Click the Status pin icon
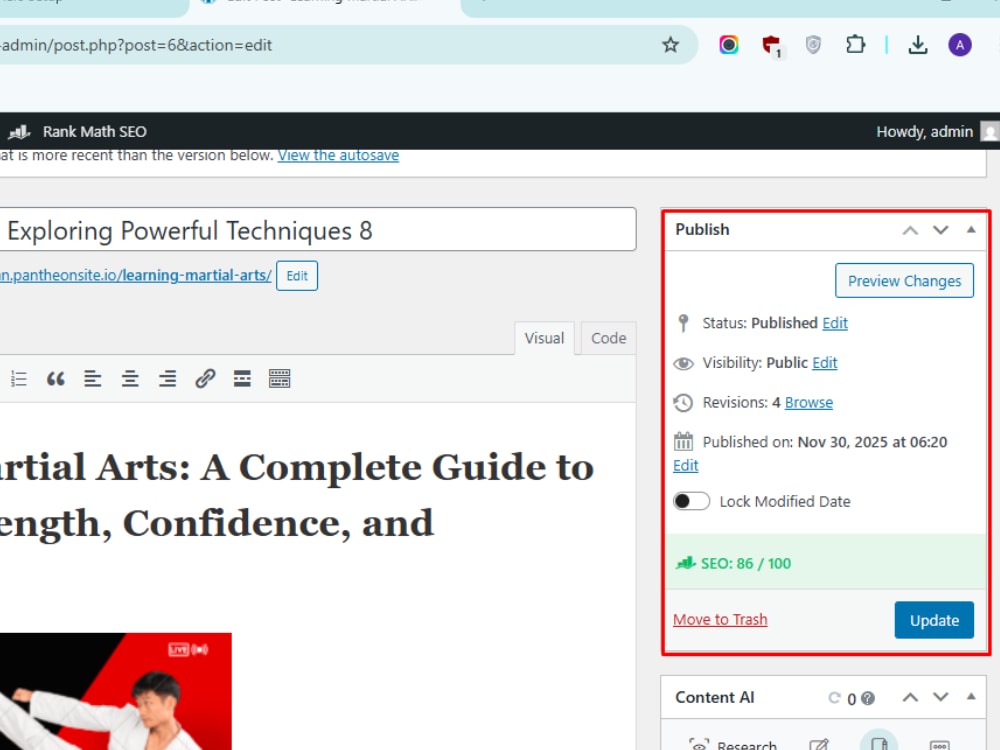 [x=683, y=323]
